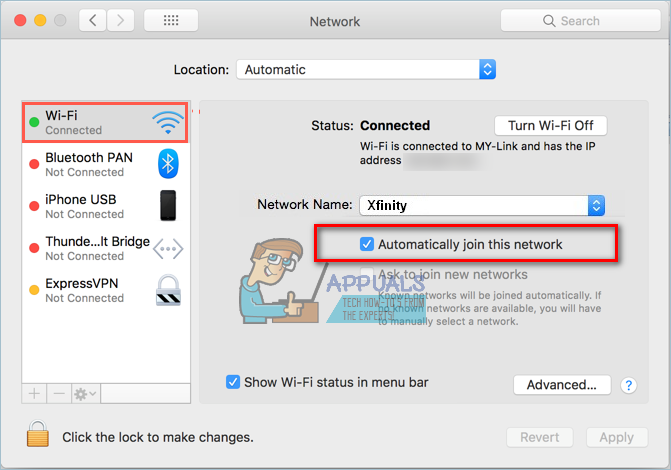Image resolution: width=671 pixels, height=470 pixels.
Task: Open the gear action menu
Action: click(x=86, y=393)
